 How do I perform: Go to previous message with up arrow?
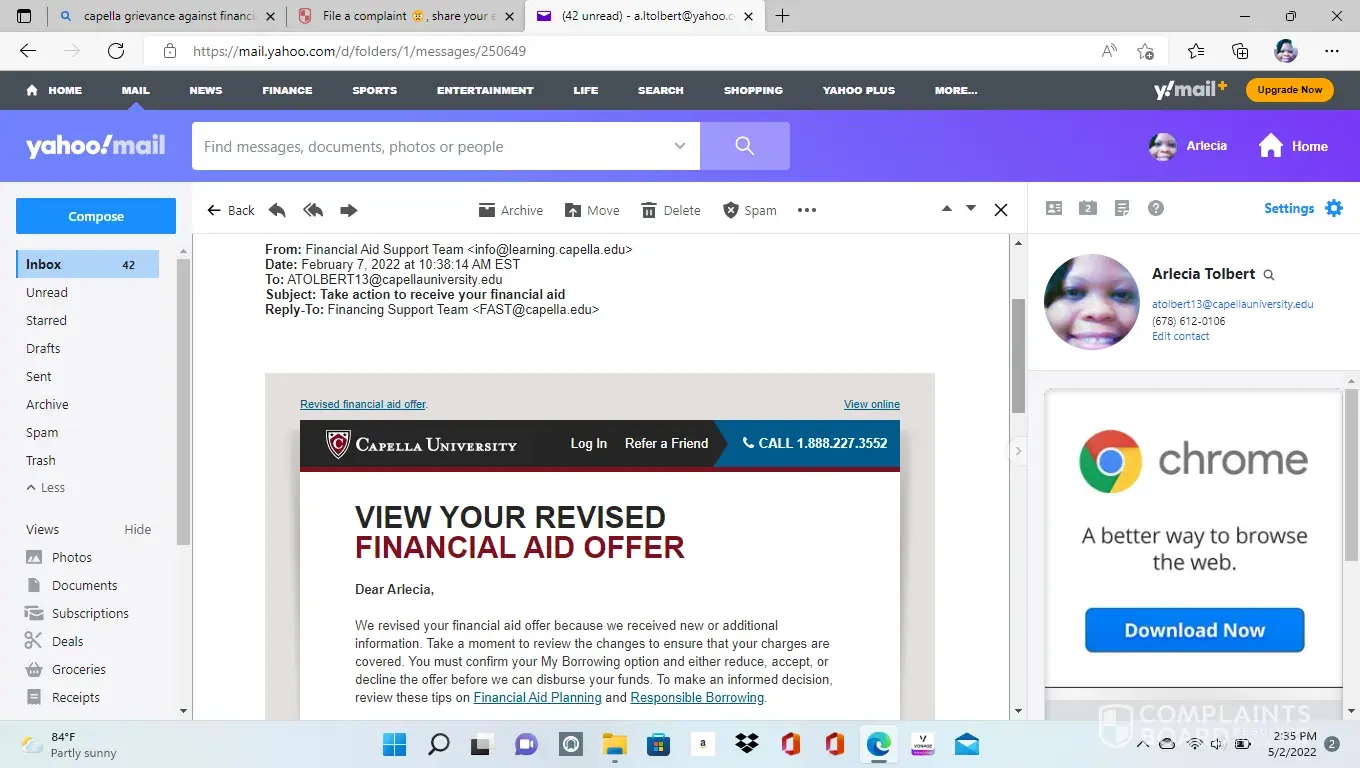(x=947, y=209)
